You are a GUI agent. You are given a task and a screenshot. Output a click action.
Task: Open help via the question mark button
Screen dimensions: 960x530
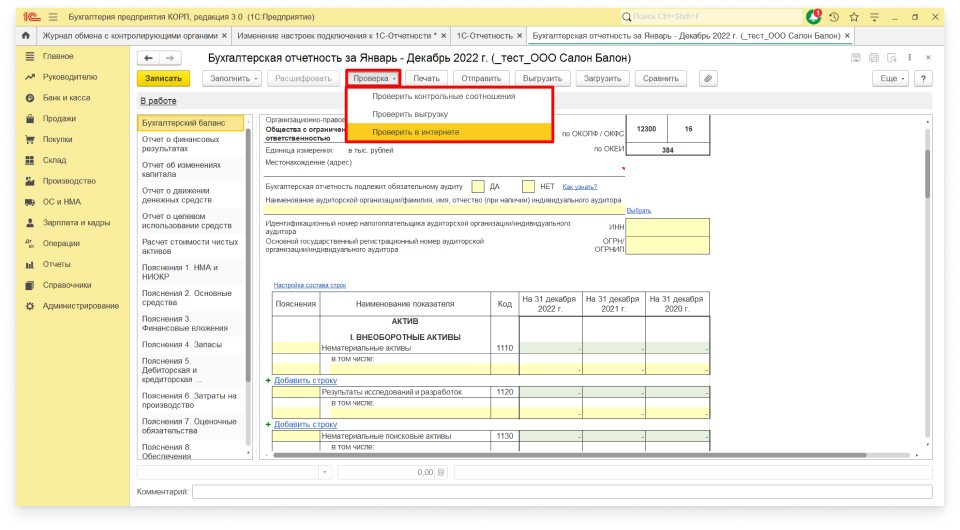click(x=923, y=78)
